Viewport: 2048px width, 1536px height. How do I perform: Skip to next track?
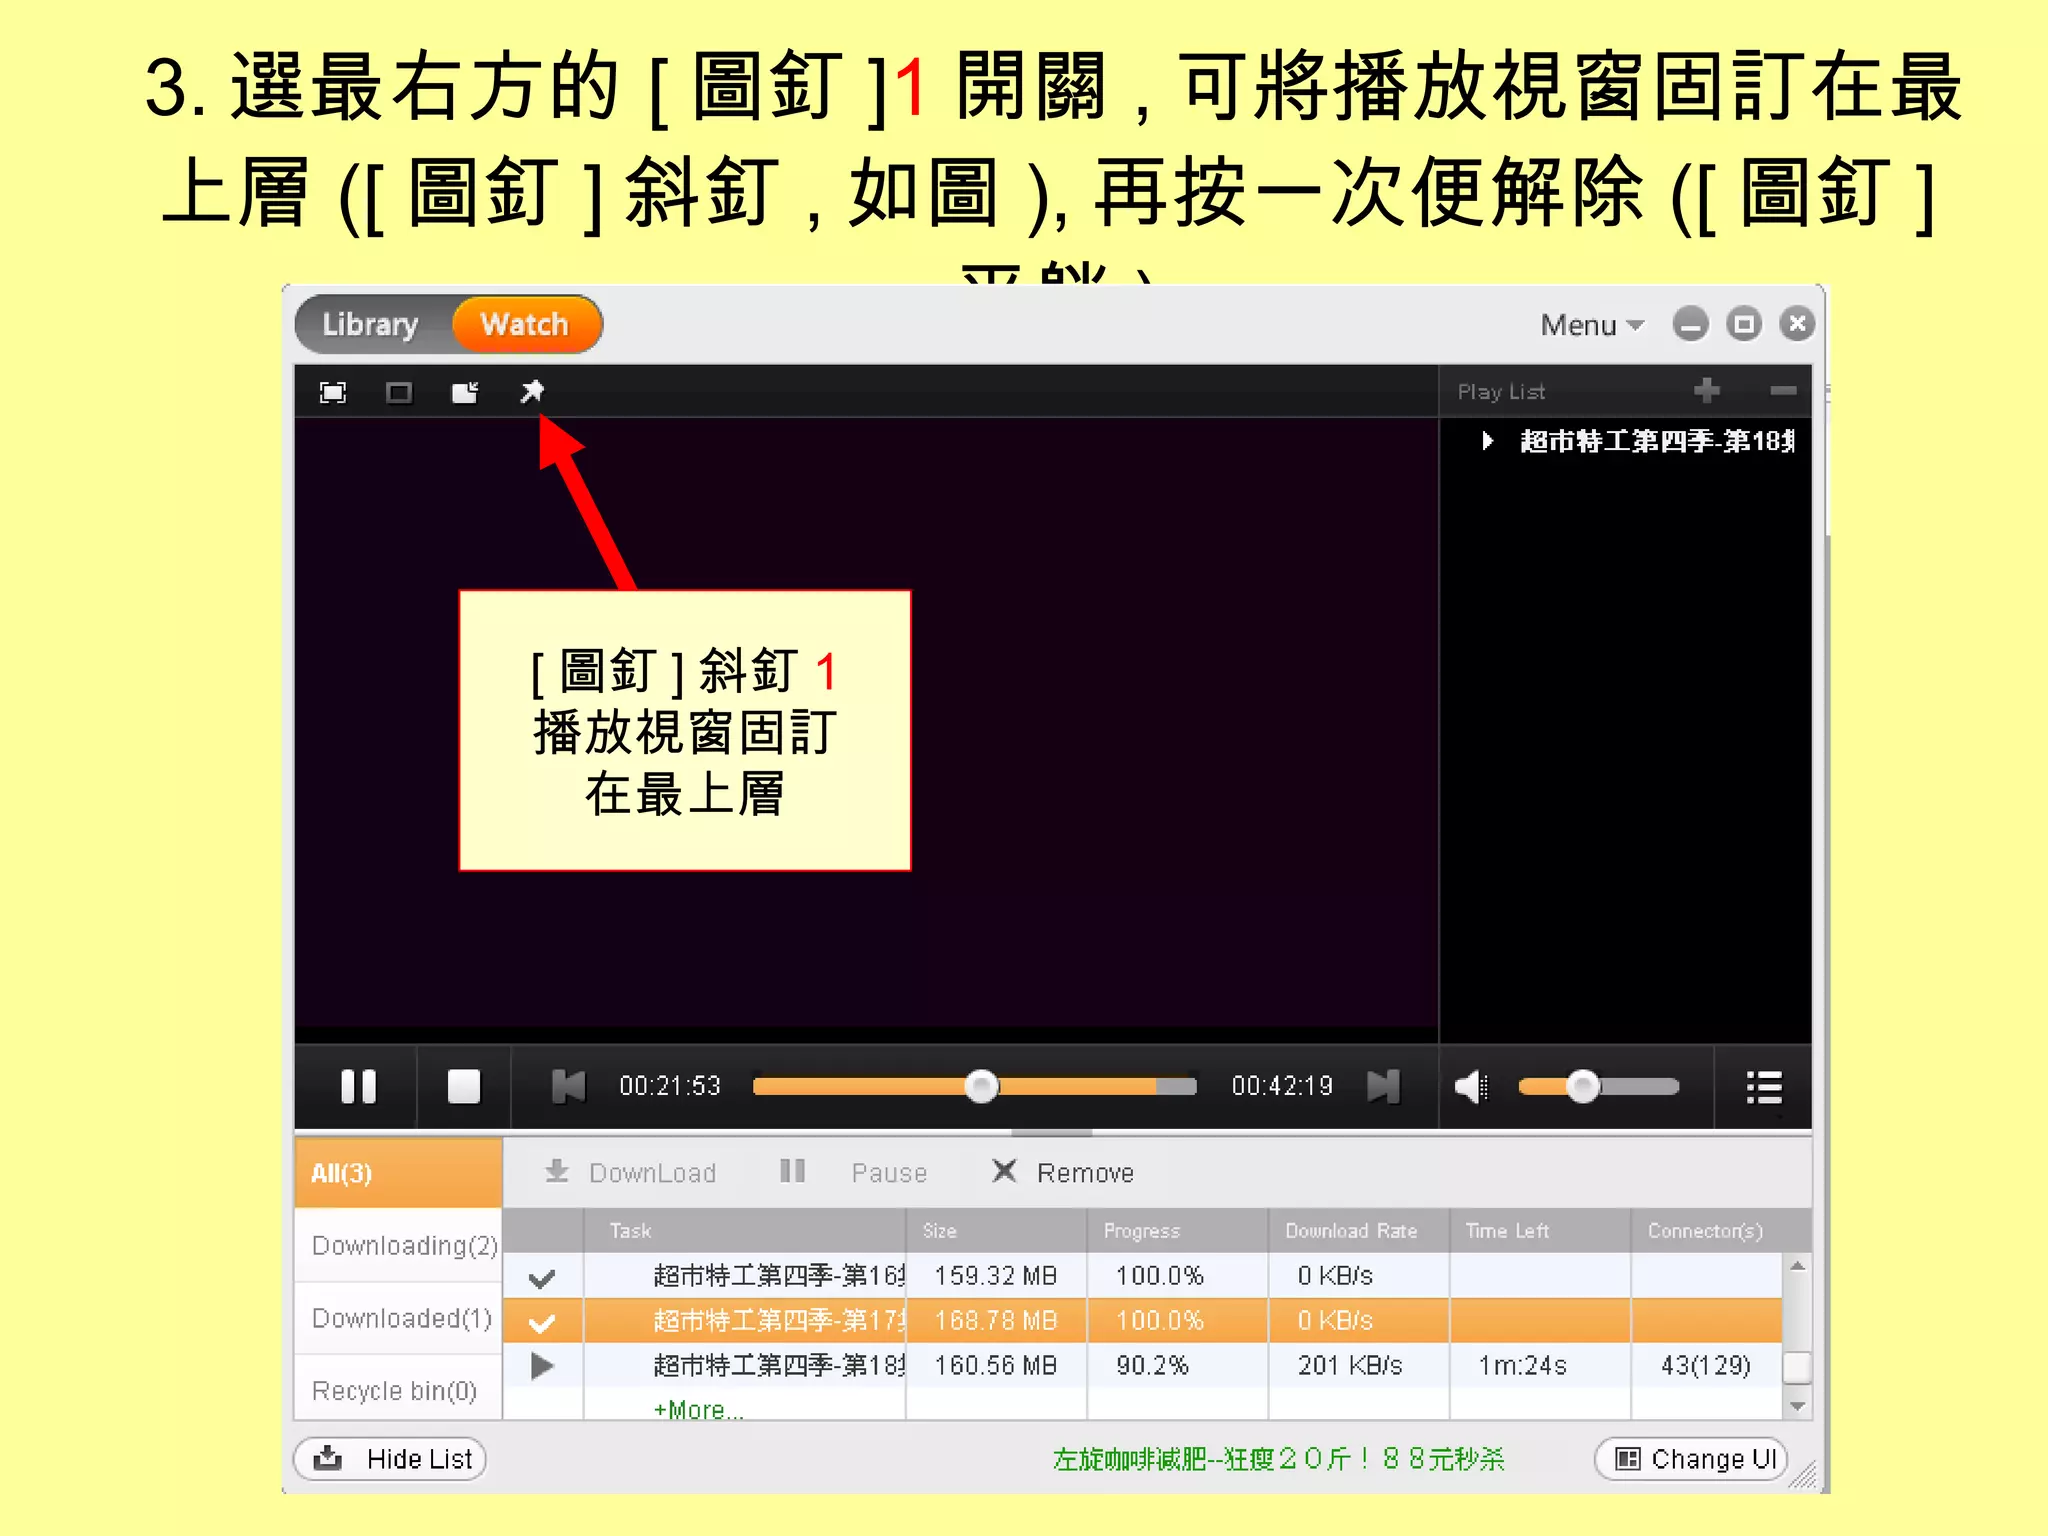(1384, 1086)
